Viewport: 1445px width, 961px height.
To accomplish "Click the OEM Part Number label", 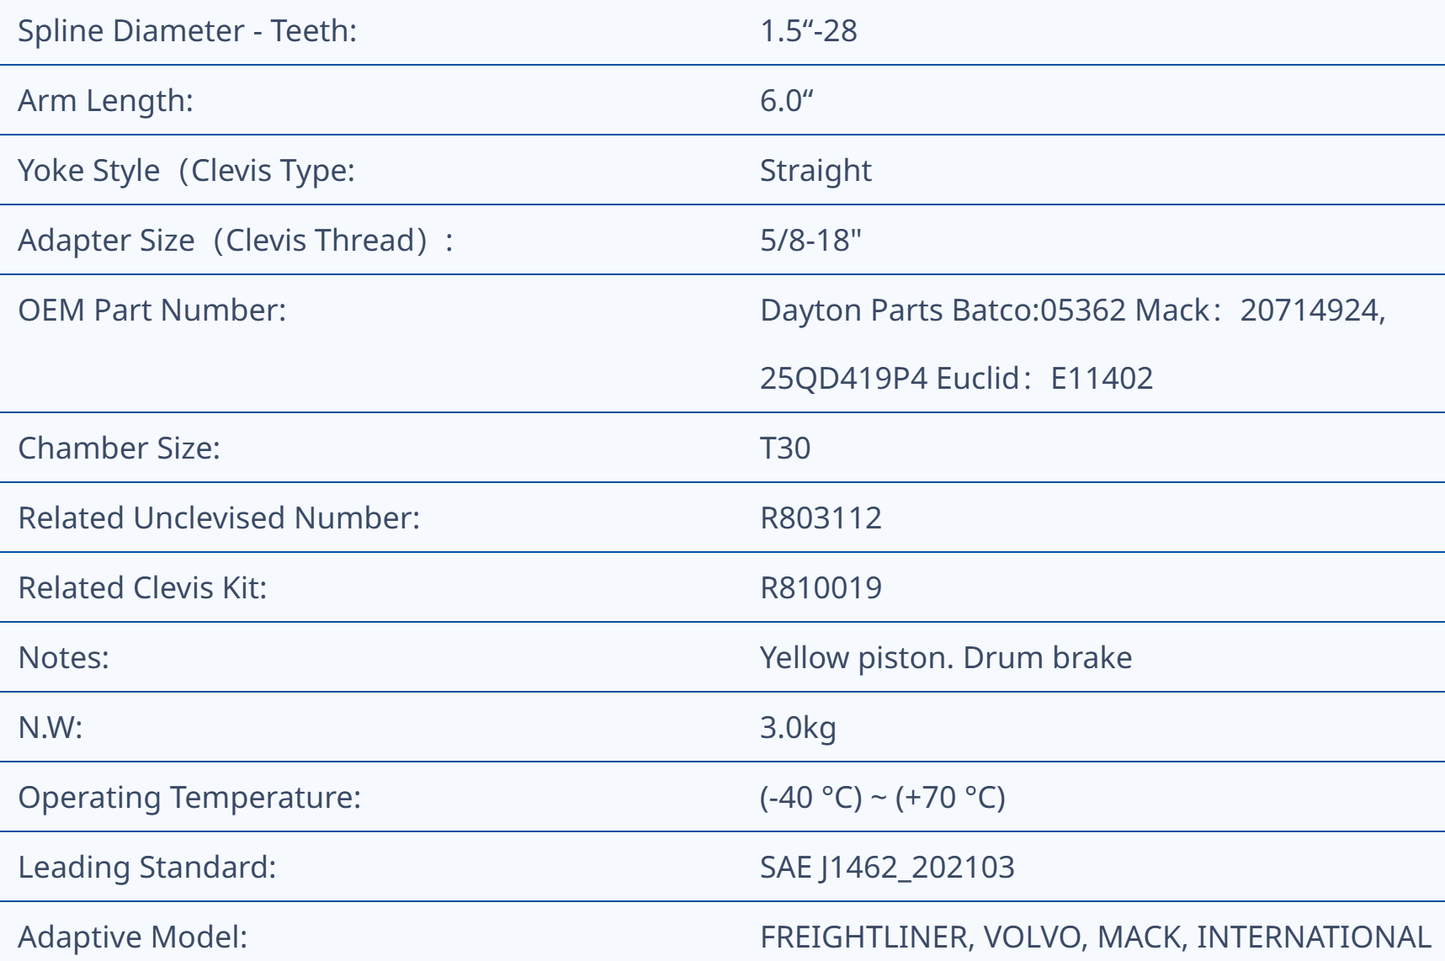I will pyautogui.click(x=152, y=310).
